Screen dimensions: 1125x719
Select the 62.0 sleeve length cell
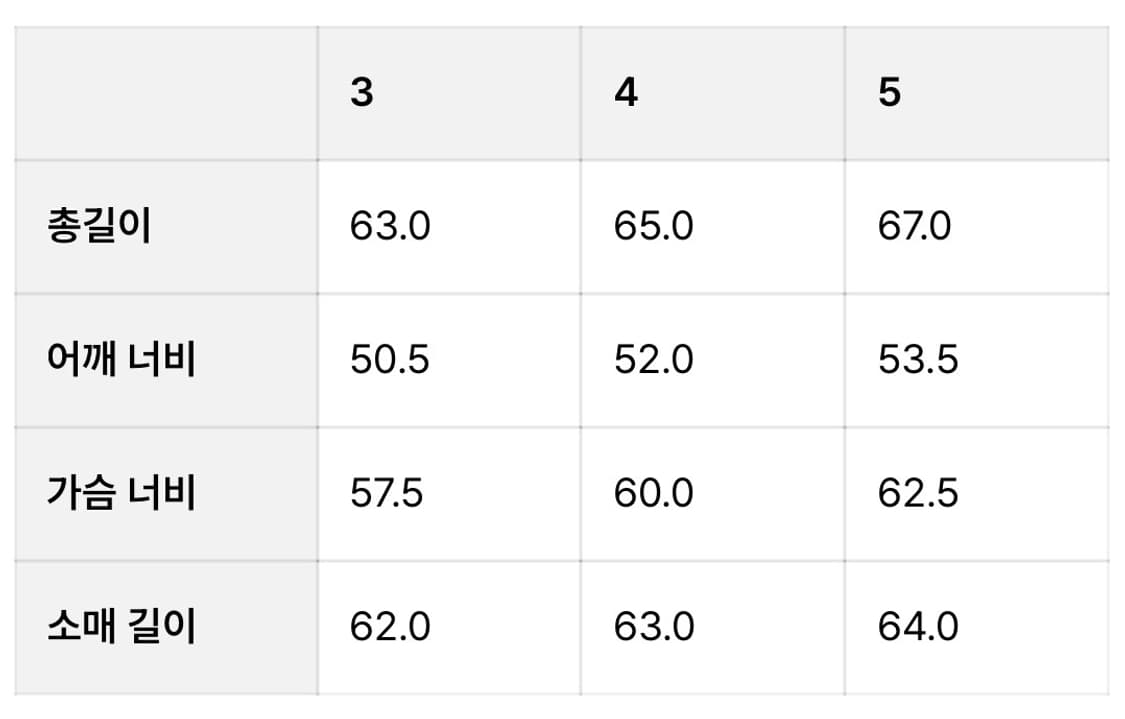pos(390,628)
